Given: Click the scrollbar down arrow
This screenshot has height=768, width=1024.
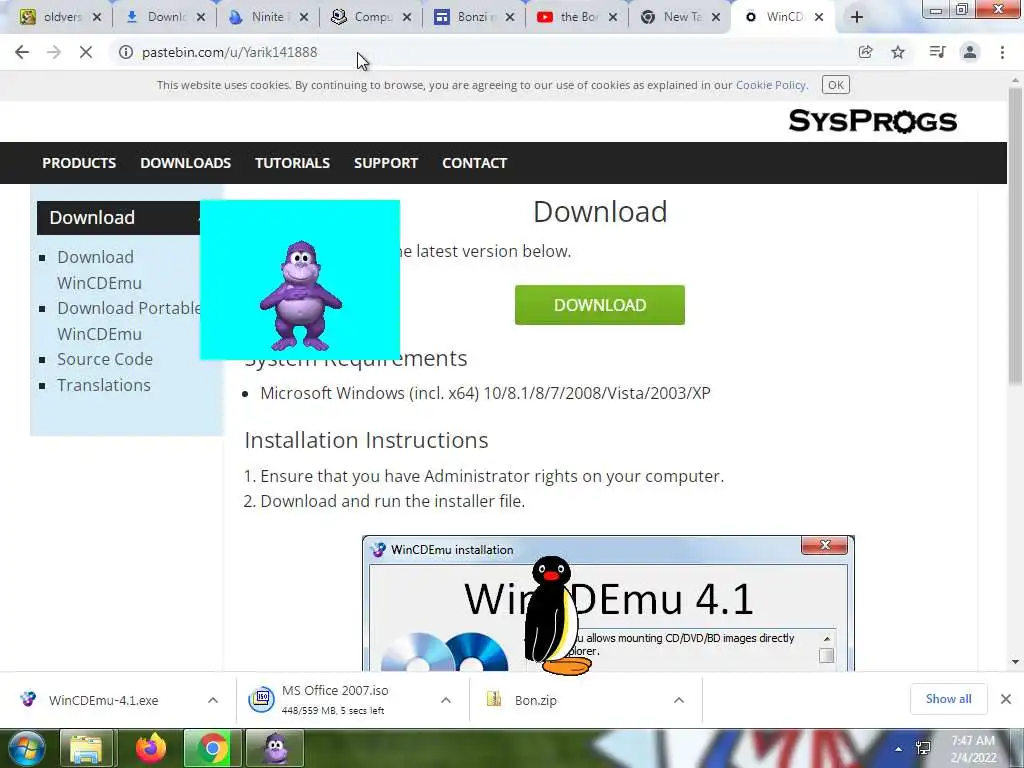Looking at the screenshot, I should coord(1015,662).
